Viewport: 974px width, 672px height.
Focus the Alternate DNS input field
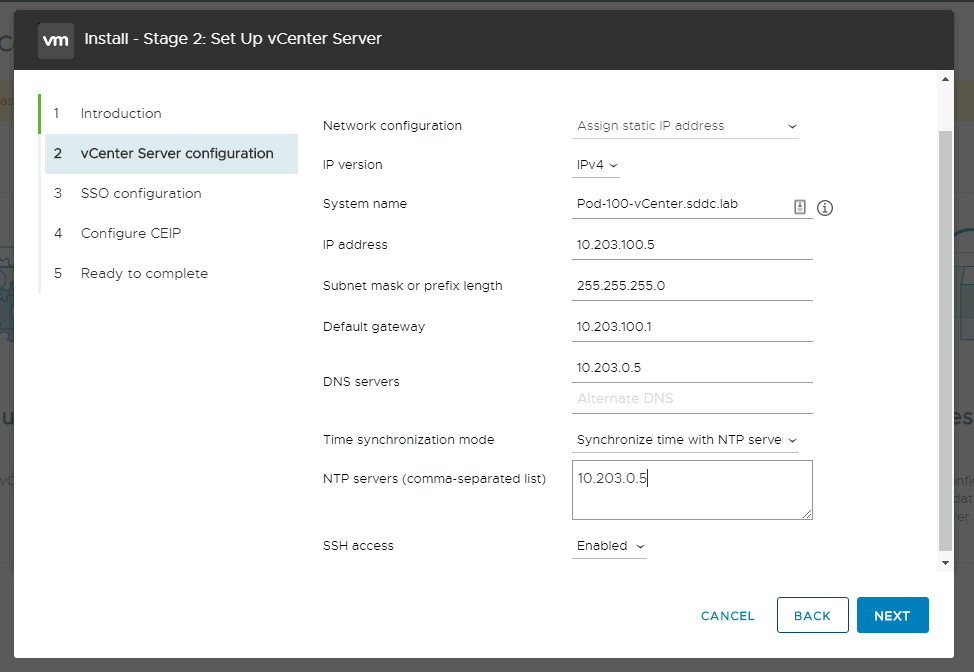tap(692, 399)
